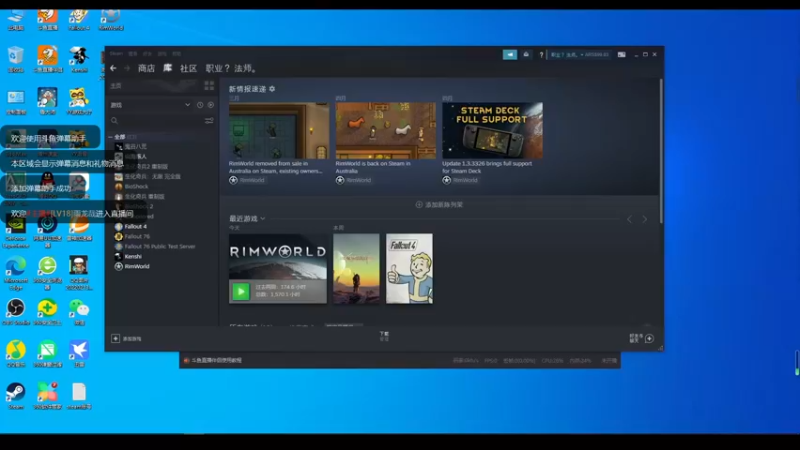Open Steam help question mark
The image size is (800, 450).
click(541, 55)
